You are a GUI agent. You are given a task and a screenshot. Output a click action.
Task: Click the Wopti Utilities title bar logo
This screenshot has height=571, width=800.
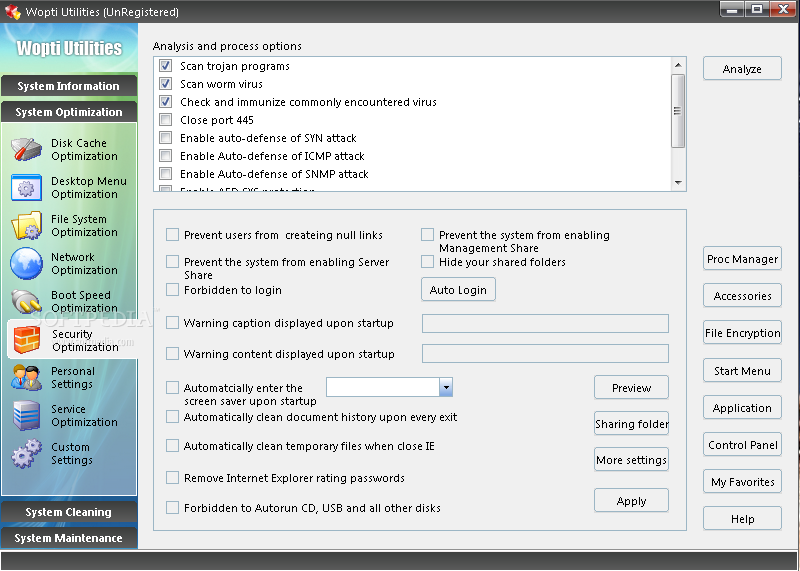coord(12,11)
